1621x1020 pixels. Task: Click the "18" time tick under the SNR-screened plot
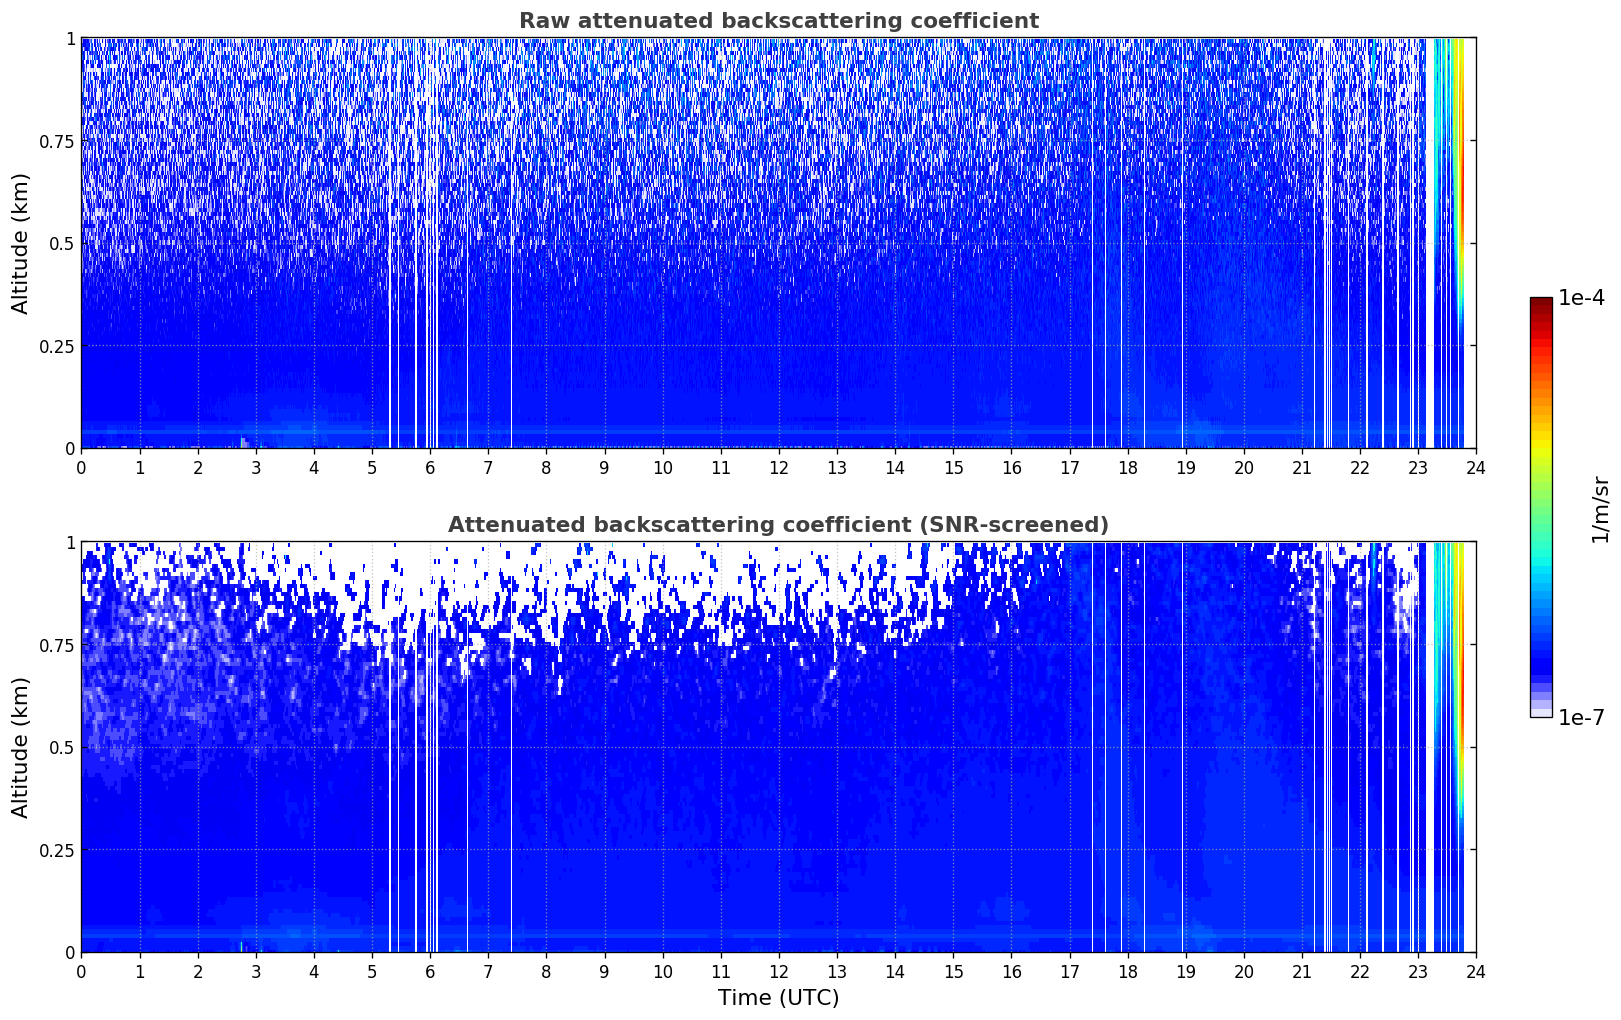[1127, 971]
